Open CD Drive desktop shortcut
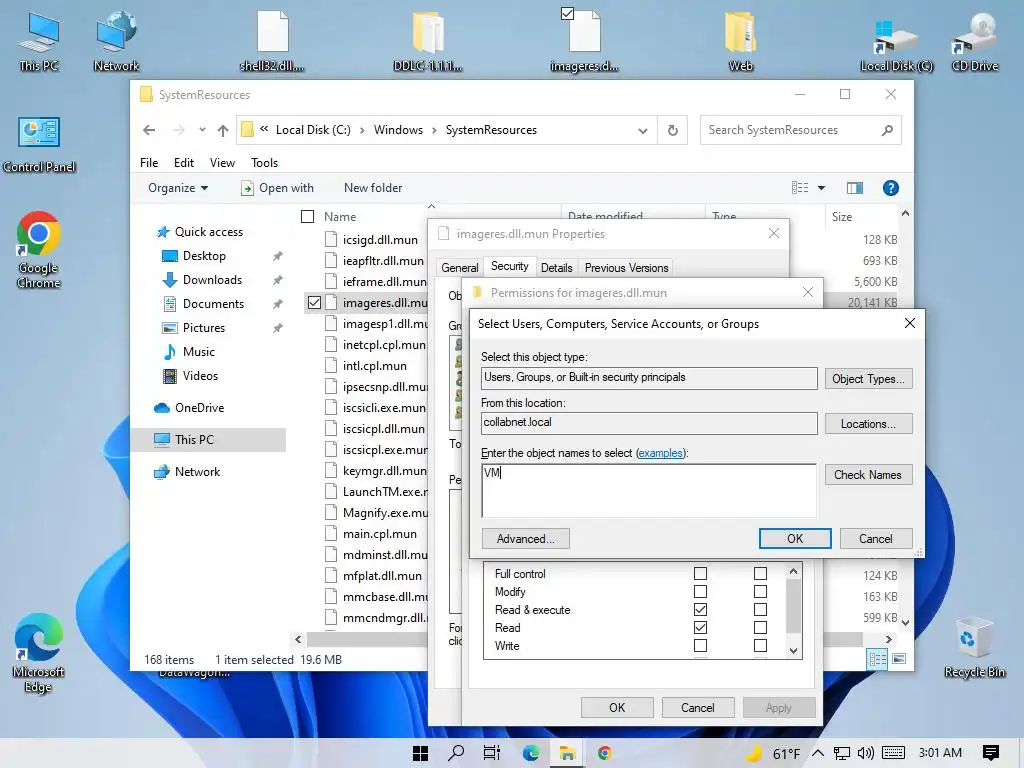The width and height of the screenshot is (1024, 768). coord(974,40)
